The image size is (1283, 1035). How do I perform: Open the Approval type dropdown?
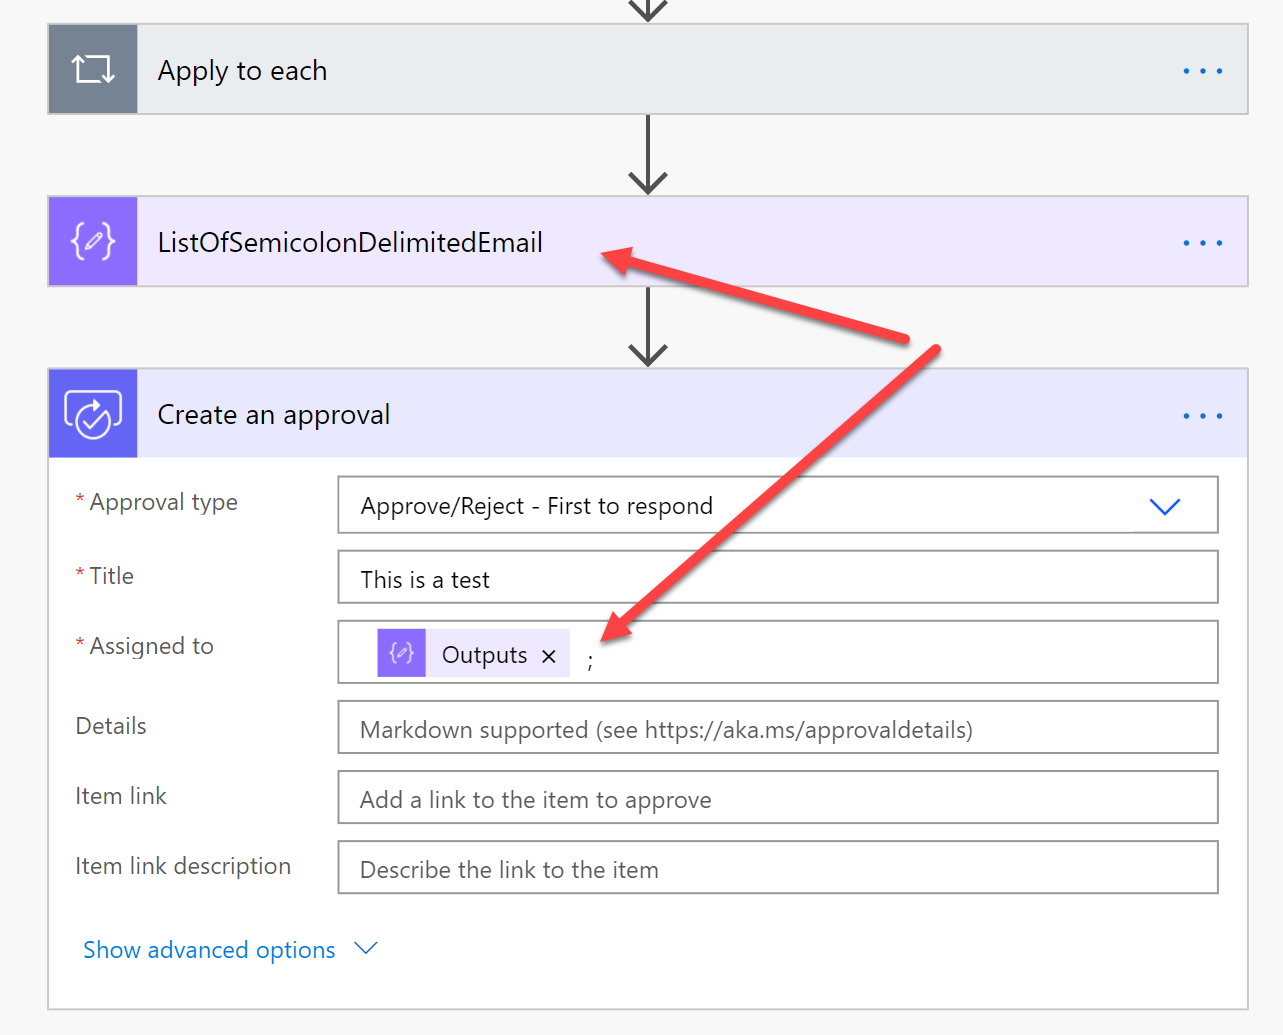(750, 506)
